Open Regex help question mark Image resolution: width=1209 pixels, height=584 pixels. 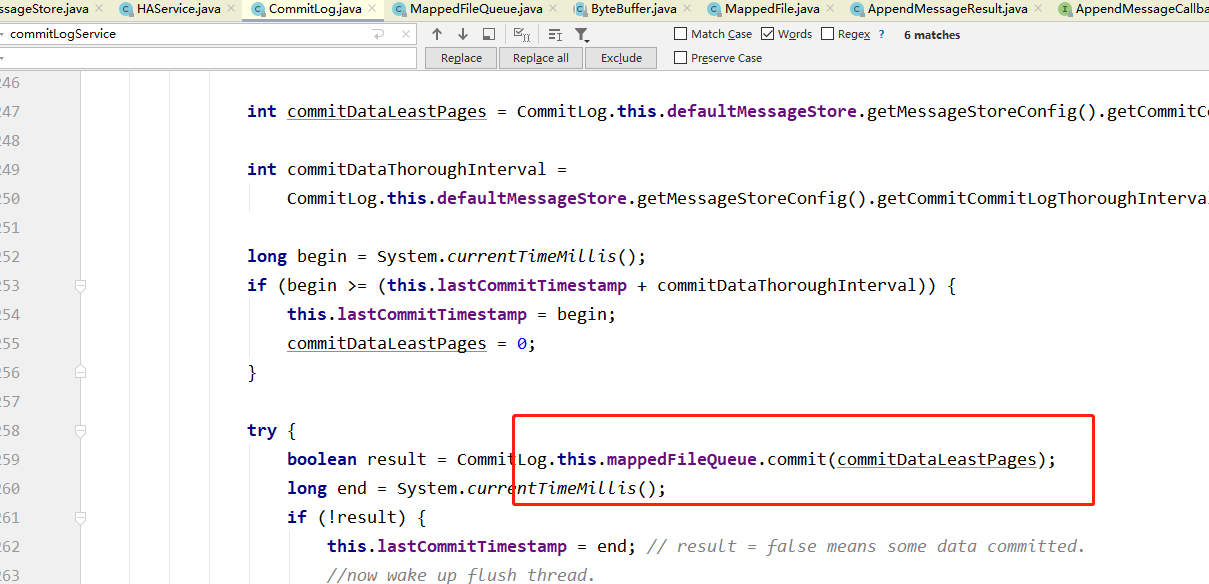[x=881, y=34]
